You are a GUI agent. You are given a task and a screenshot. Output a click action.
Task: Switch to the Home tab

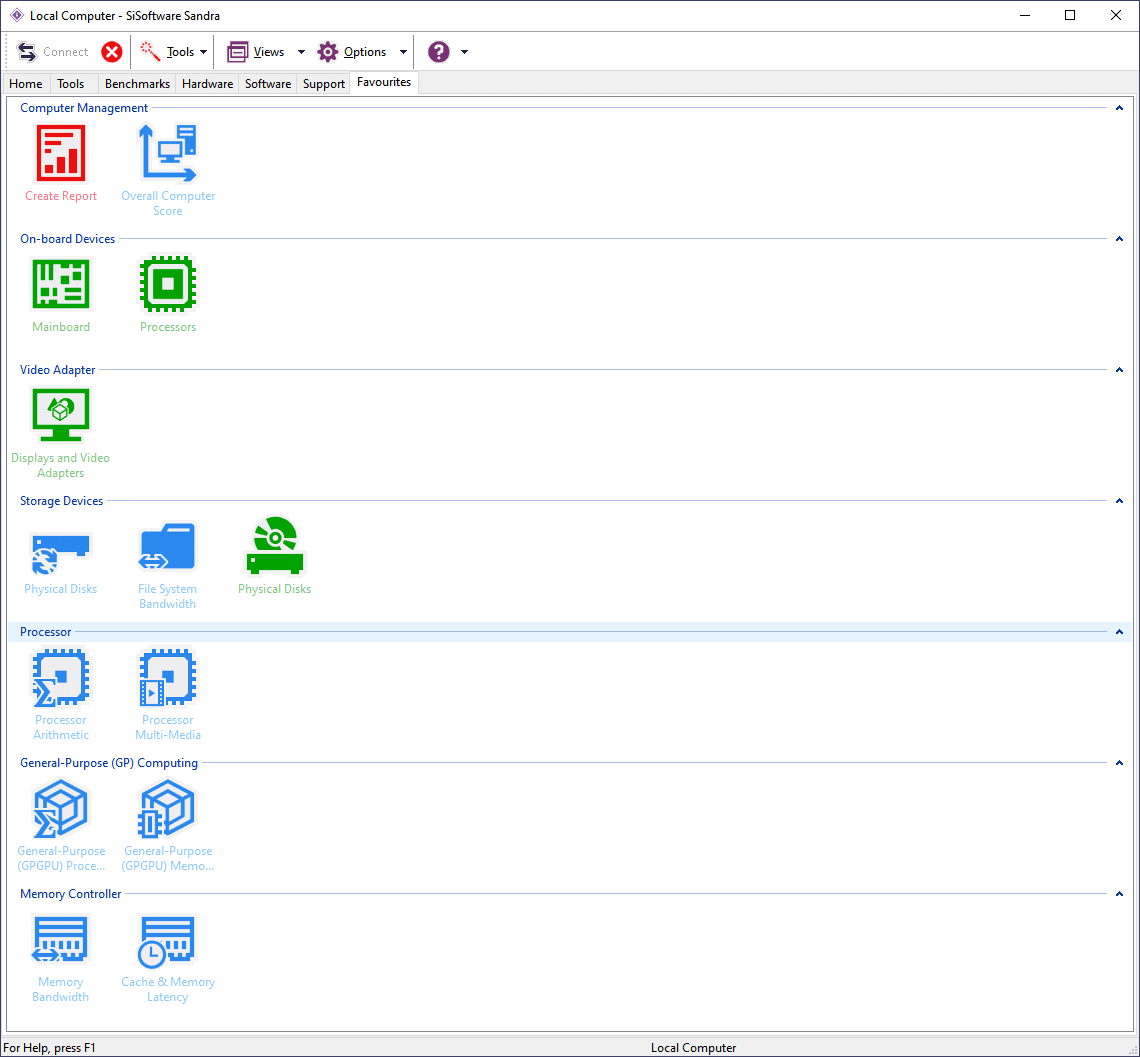[x=25, y=84]
